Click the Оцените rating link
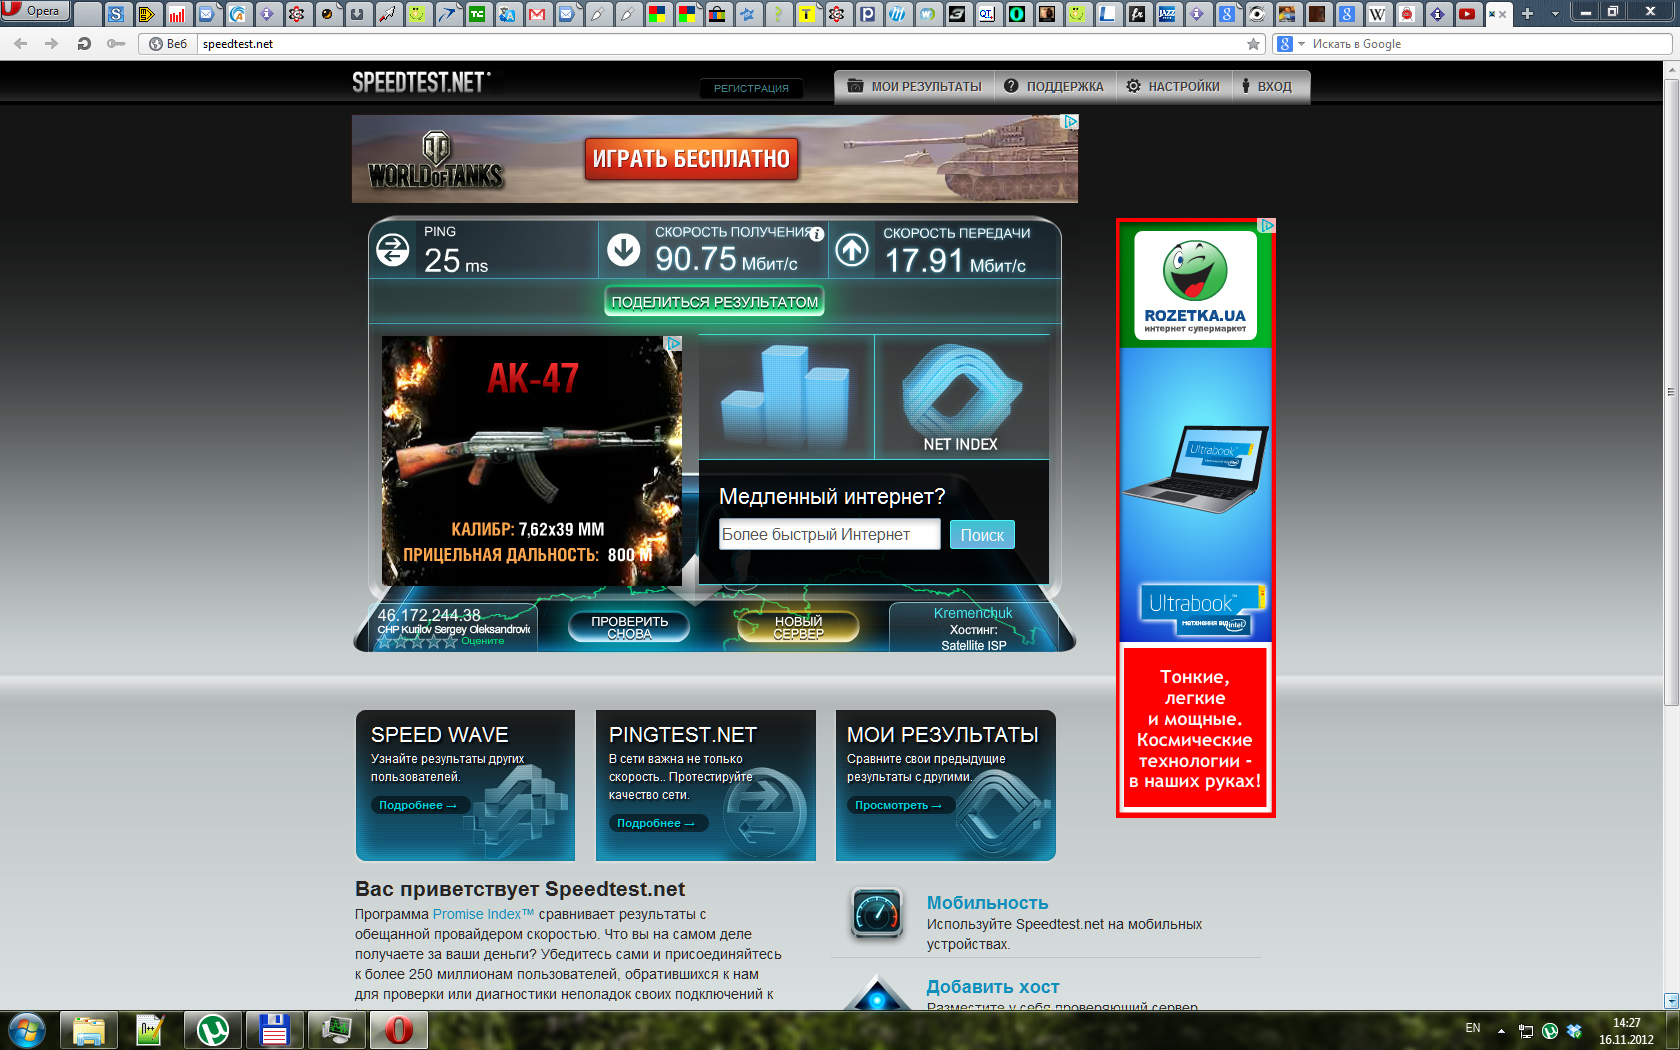 click(483, 641)
